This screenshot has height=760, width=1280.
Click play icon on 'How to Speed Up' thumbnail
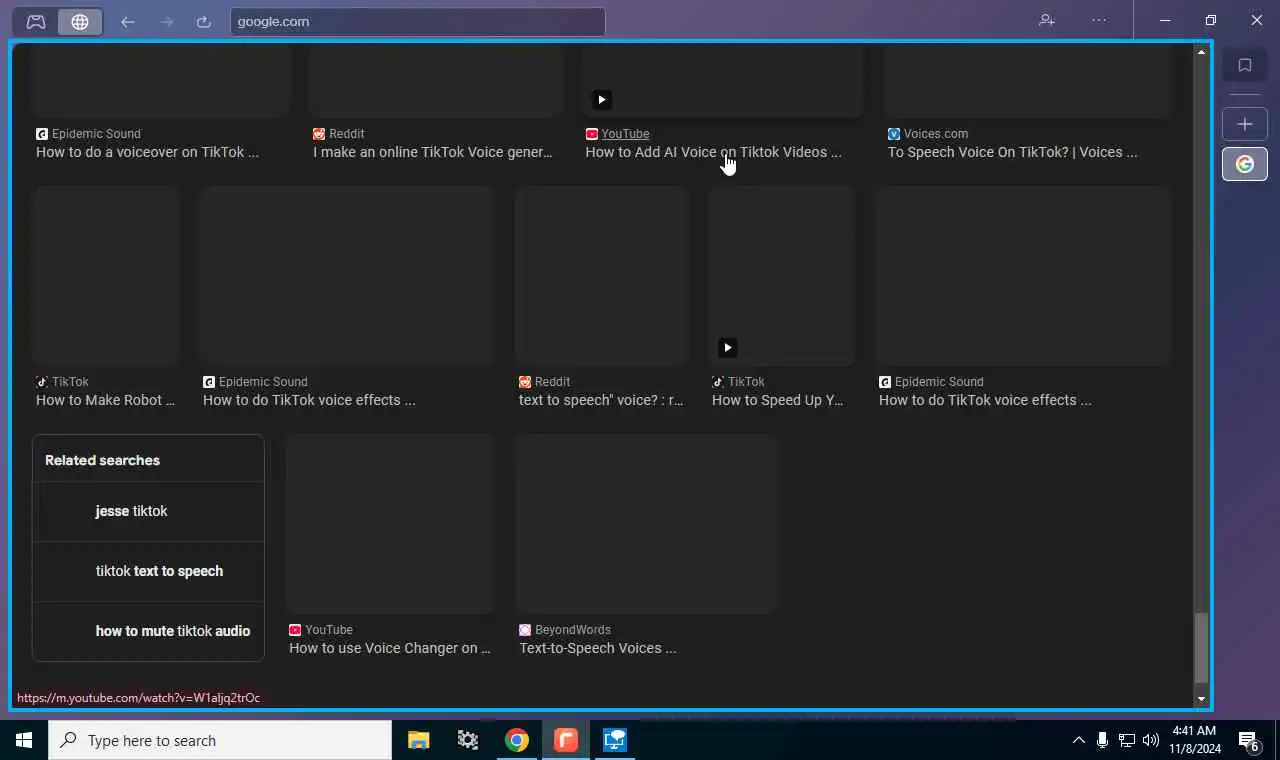pyautogui.click(x=727, y=347)
